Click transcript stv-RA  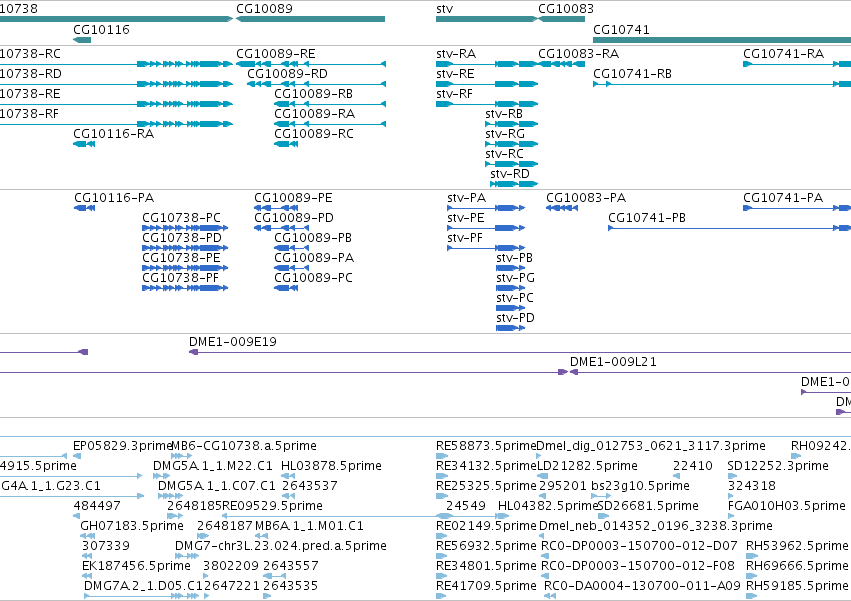click(x=487, y=64)
